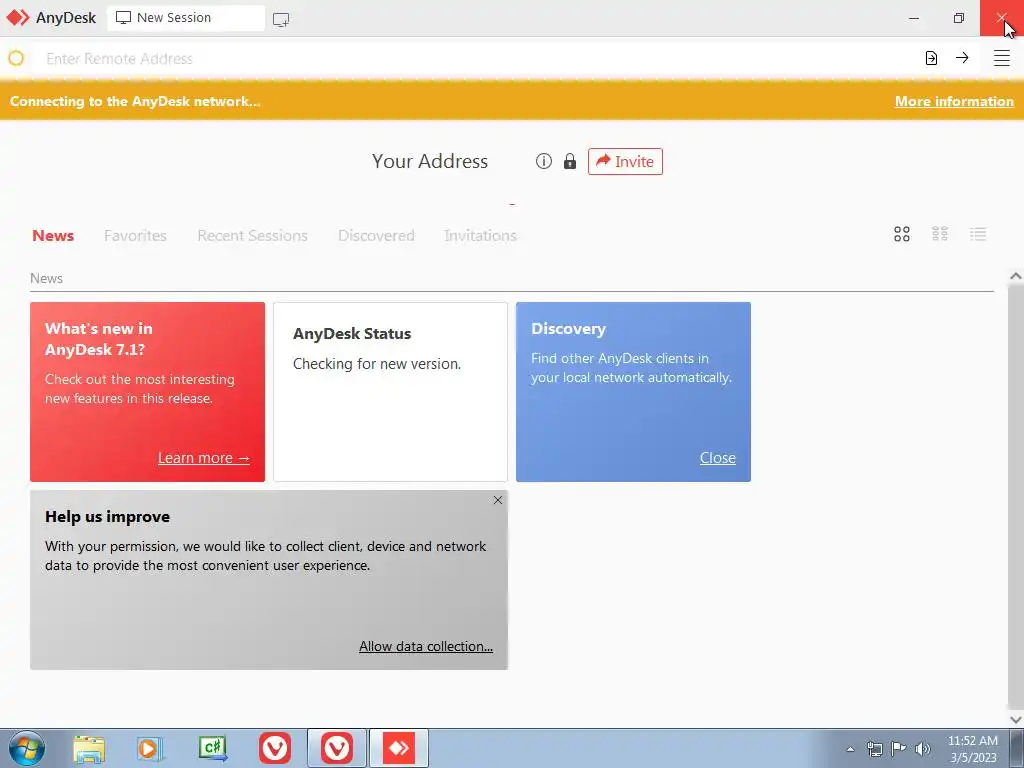
Task: Switch to the active Vivaldi window in taskbar
Action: tap(337, 748)
